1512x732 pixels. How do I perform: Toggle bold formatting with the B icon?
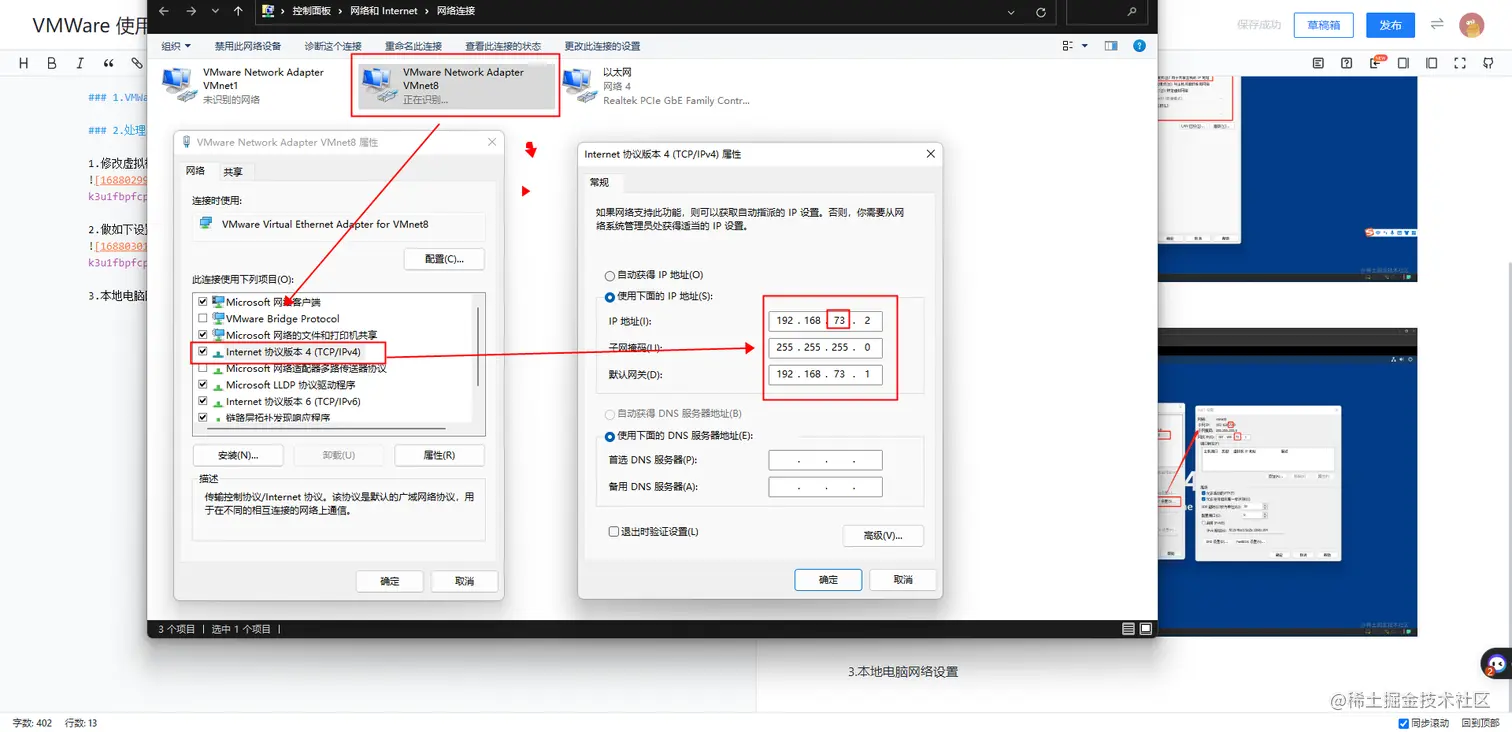click(x=52, y=63)
